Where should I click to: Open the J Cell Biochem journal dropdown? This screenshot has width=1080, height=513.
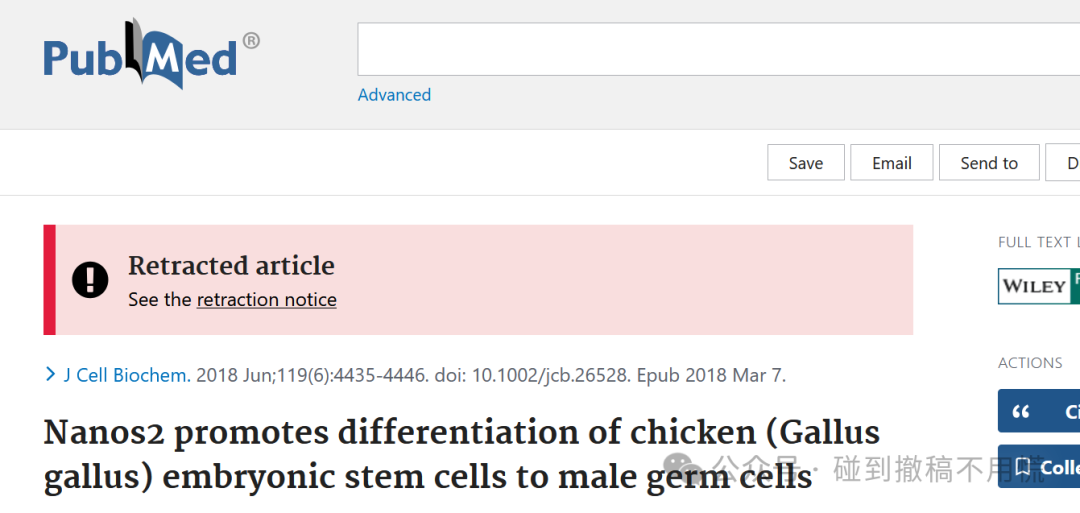(127, 375)
